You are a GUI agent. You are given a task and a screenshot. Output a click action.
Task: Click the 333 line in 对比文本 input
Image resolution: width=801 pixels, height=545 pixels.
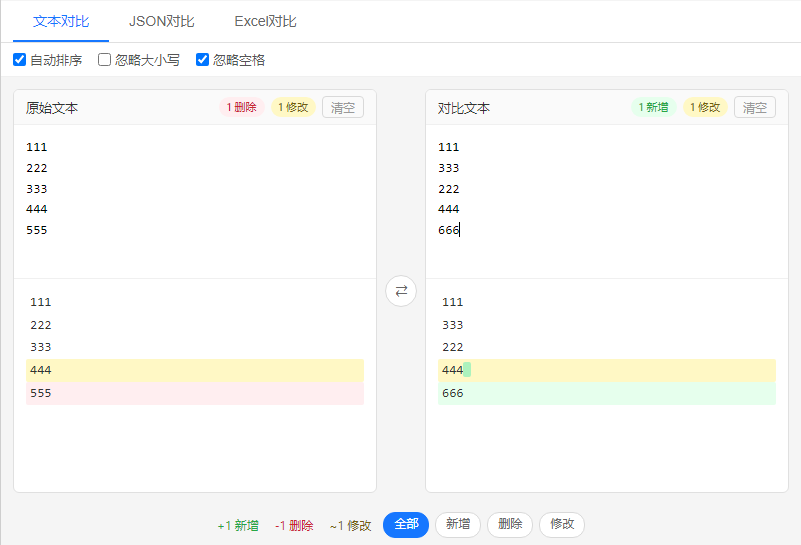(x=449, y=168)
